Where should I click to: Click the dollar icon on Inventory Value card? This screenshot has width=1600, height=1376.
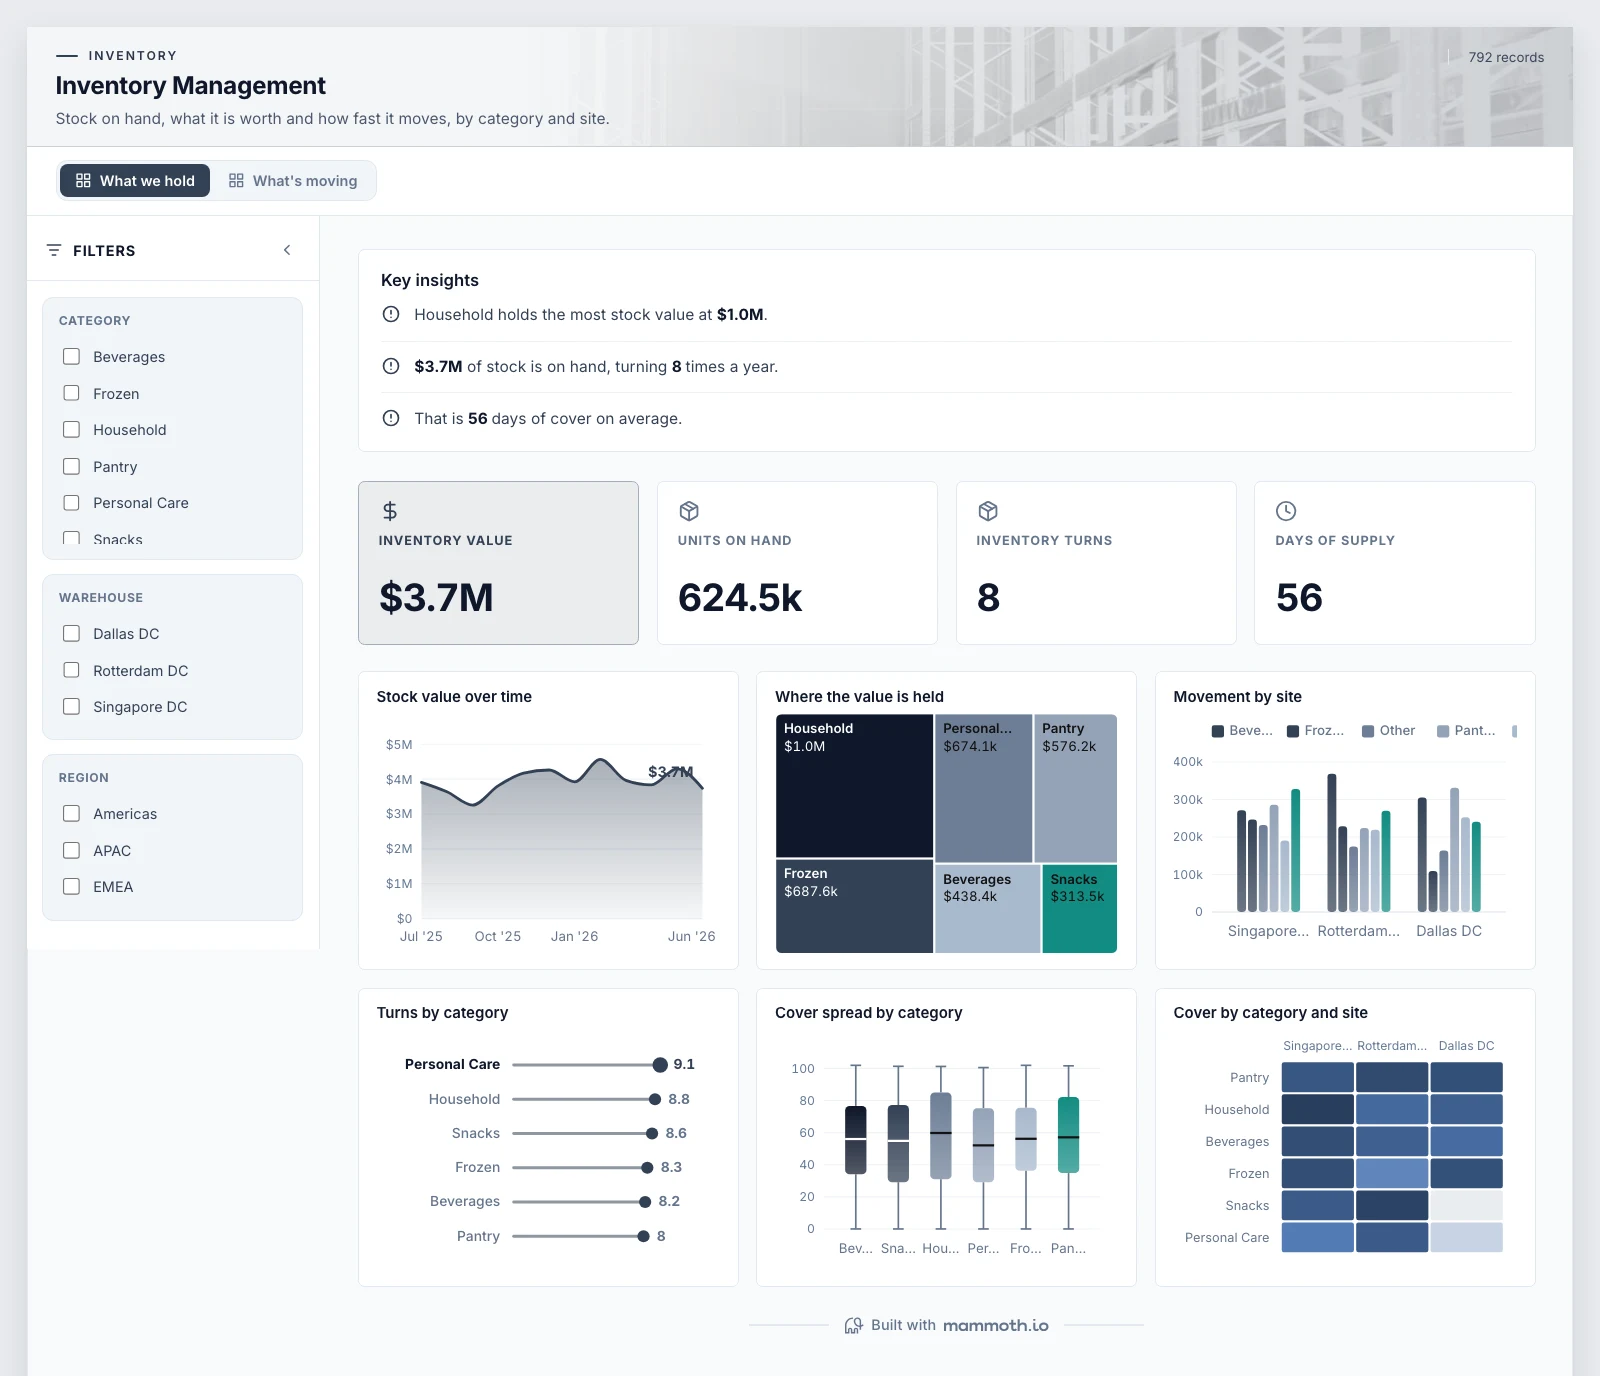pos(390,511)
